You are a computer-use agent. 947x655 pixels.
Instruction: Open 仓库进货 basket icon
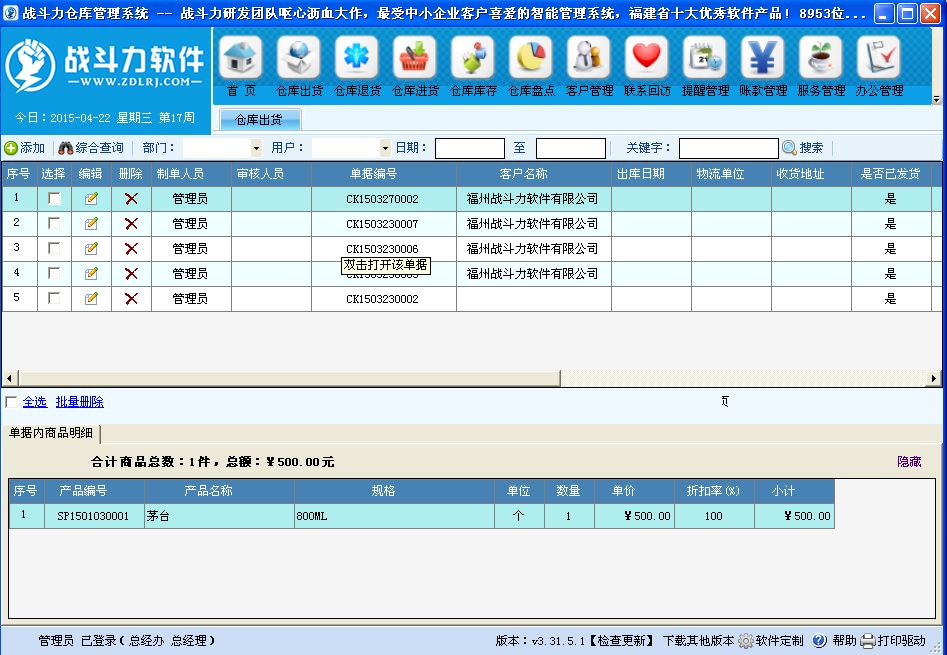pyautogui.click(x=415, y=59)
